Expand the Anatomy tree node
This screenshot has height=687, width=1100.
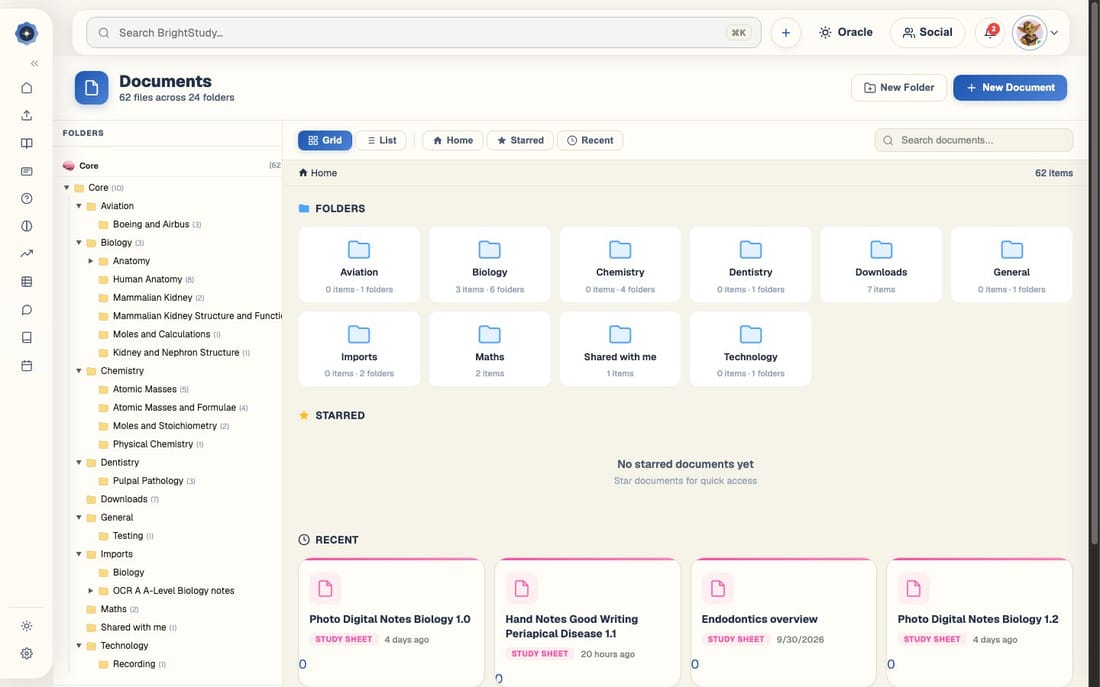click(90, 261)
